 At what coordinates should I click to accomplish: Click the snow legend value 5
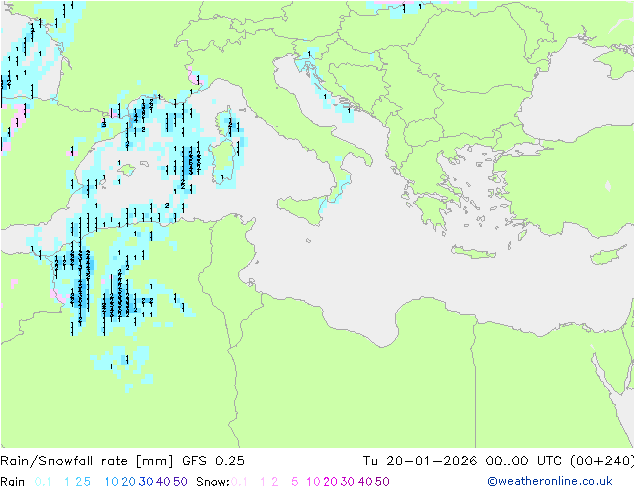pos(295,482)
